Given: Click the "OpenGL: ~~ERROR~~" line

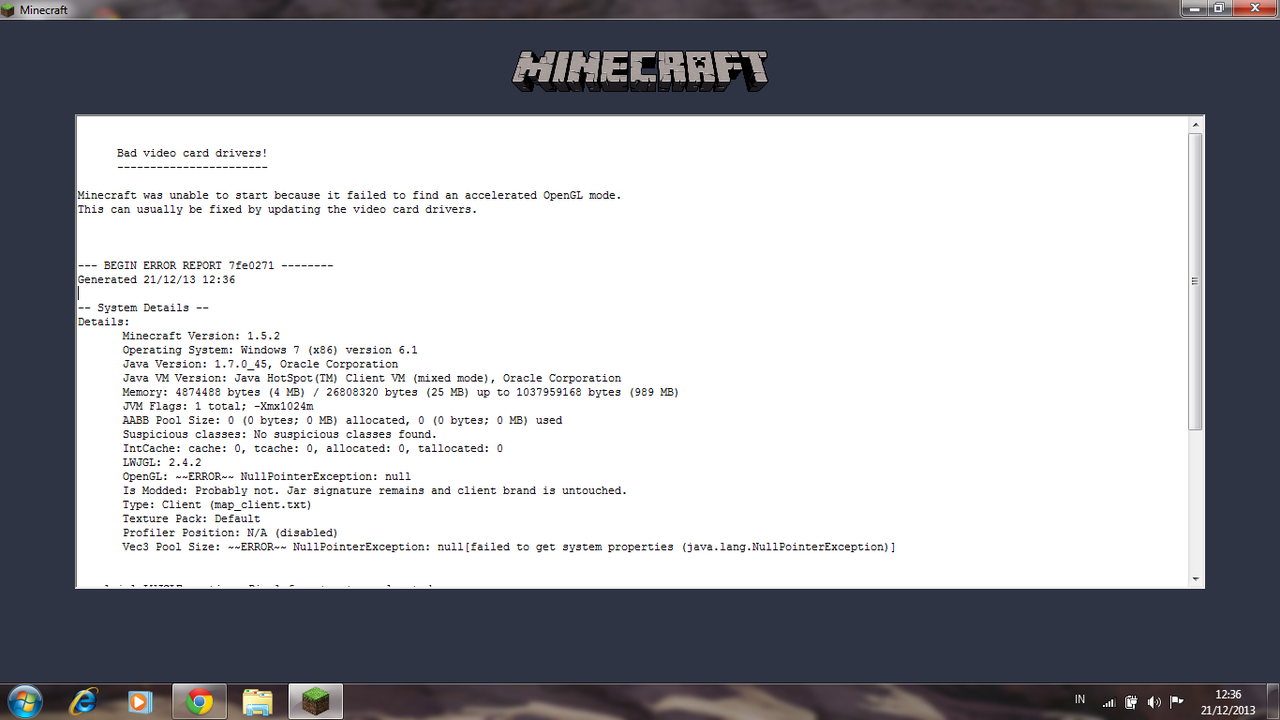Looking at the screenshot, I should coord(267,476).
